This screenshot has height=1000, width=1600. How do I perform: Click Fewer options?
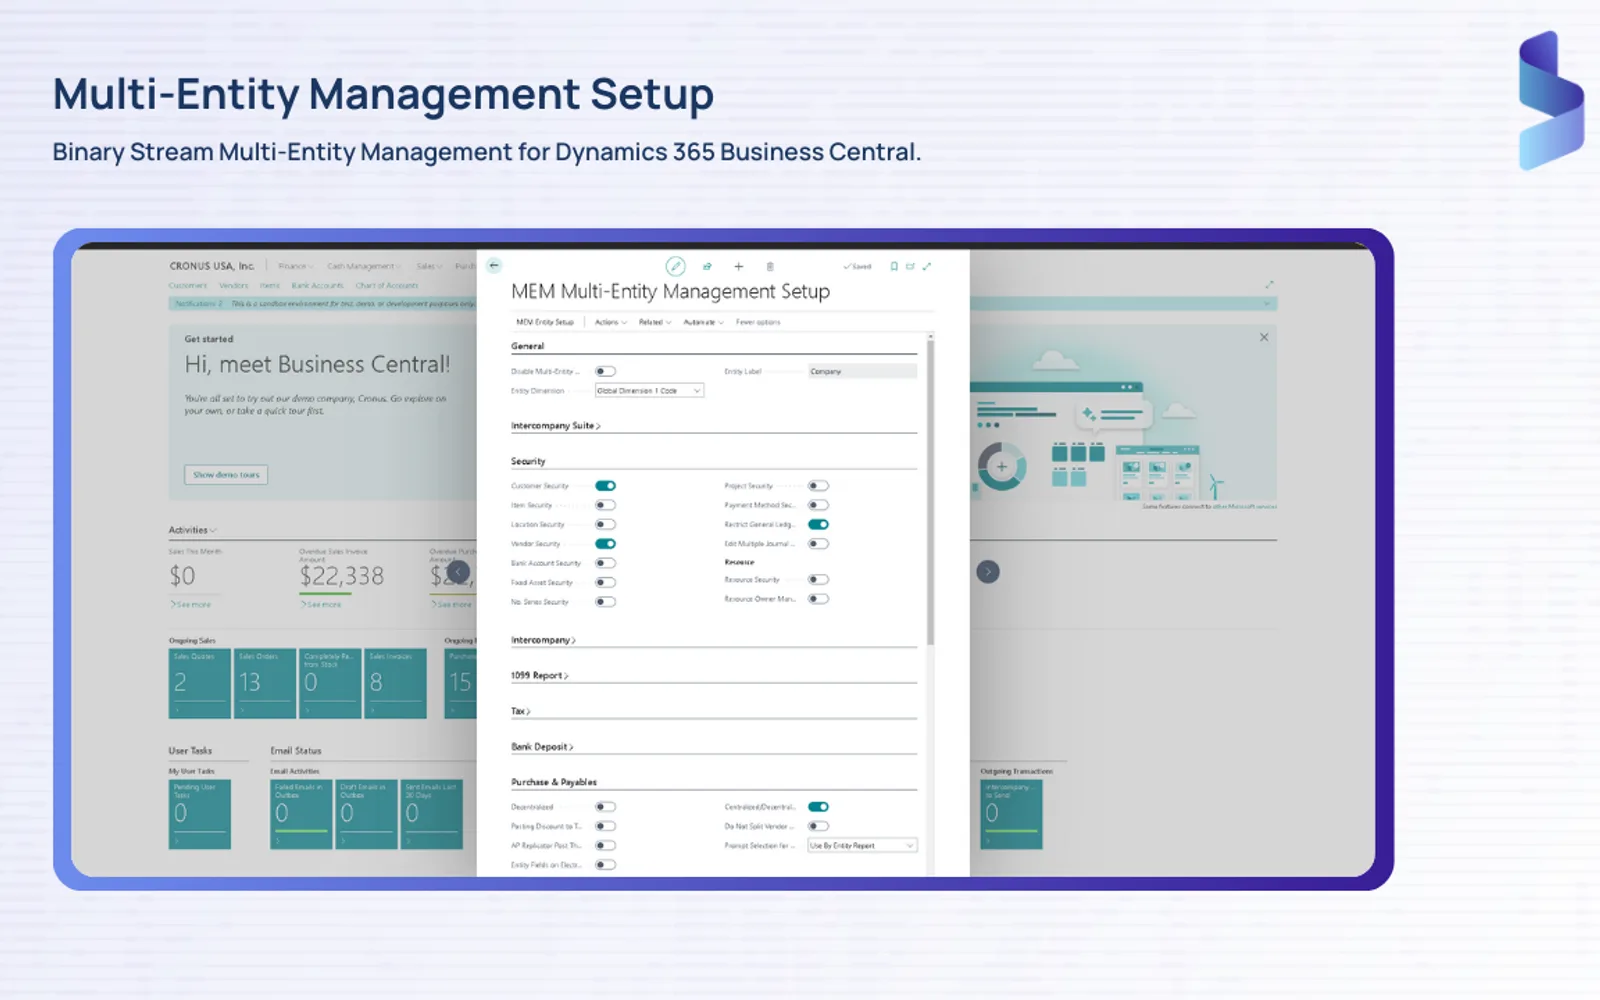click(758, 322)
